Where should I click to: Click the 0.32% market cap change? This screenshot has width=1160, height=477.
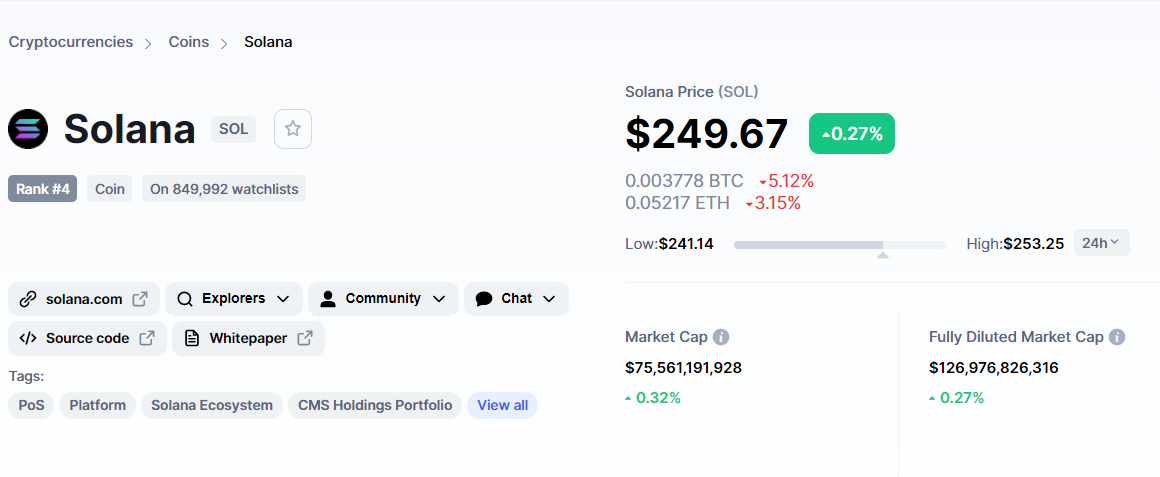pos(652,398)
